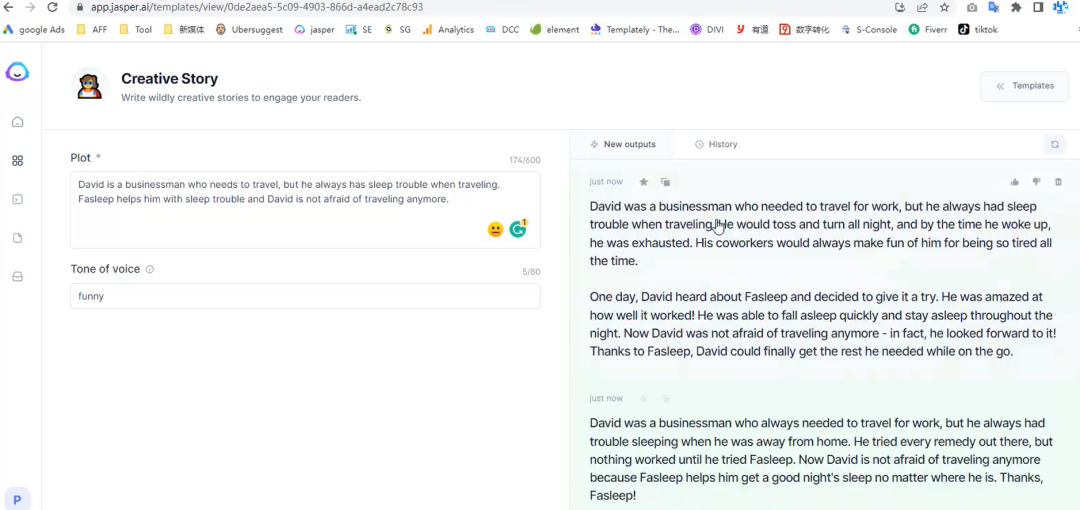This screenshot has height=510, width=1080.
Task: Toggle the browser side panel icon
Action: (1038, 7)
